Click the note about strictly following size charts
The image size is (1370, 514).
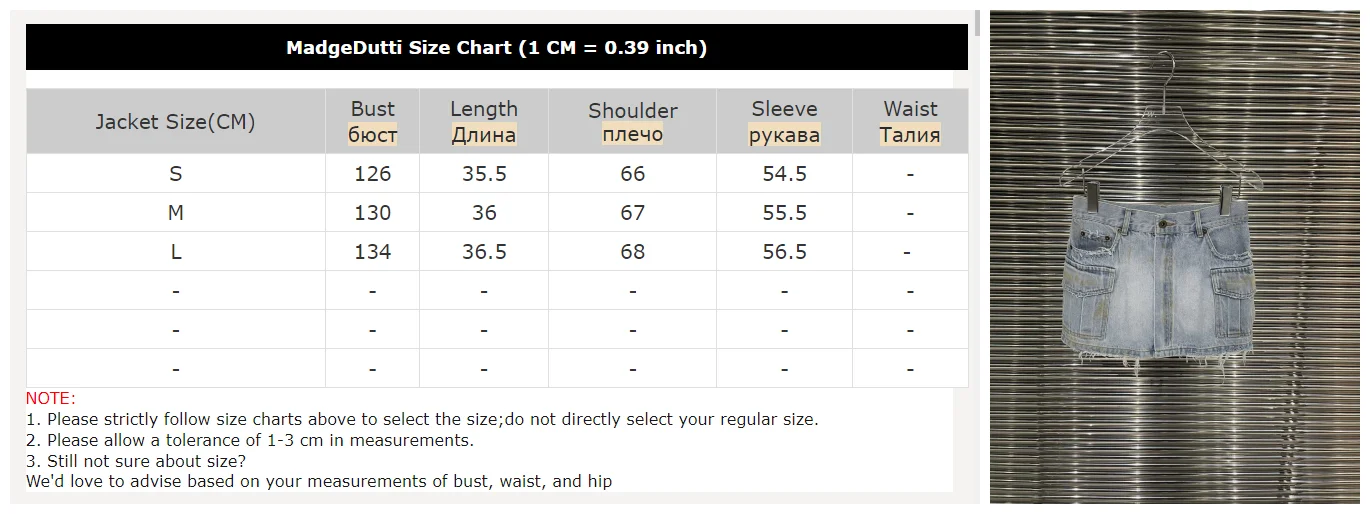pos(422,419)
